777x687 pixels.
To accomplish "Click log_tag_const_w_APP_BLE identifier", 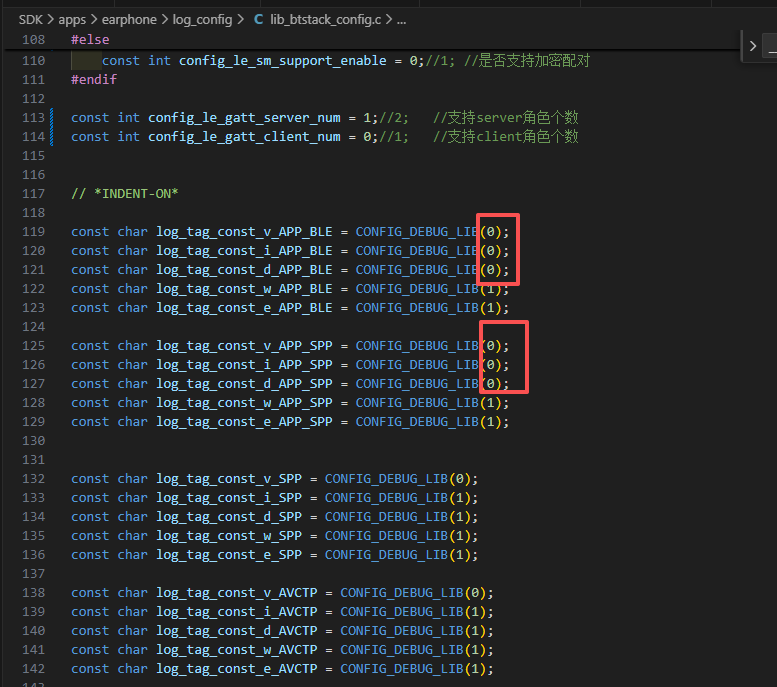I will pos(244,289).
